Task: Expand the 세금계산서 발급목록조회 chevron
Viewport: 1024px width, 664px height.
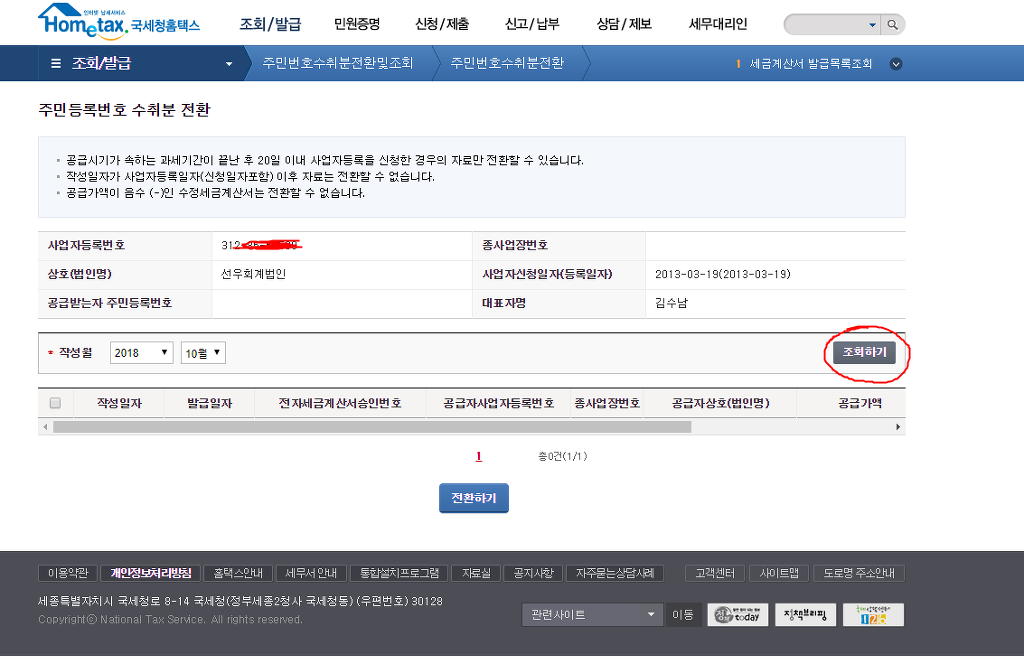Action: (x=896, y=64)
